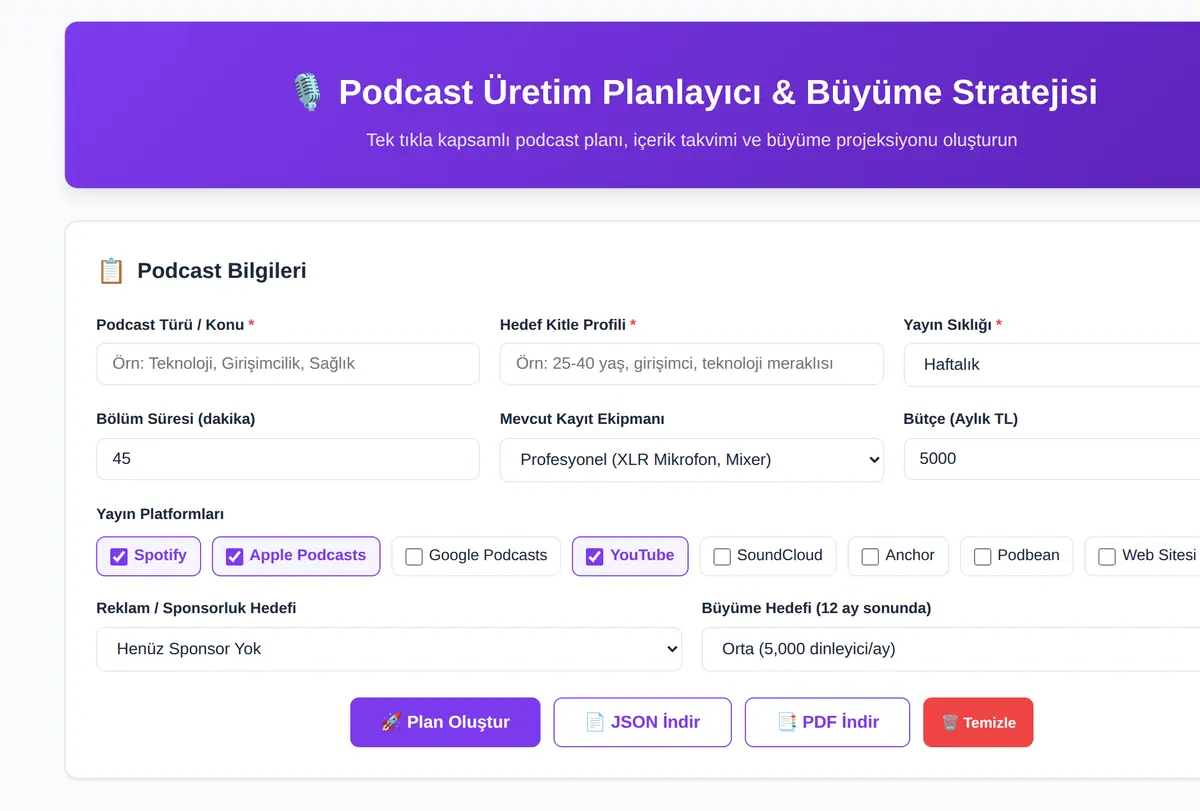
Task: Click the Podcast Bilgileri heading text
Action: [x=222, y=271]
